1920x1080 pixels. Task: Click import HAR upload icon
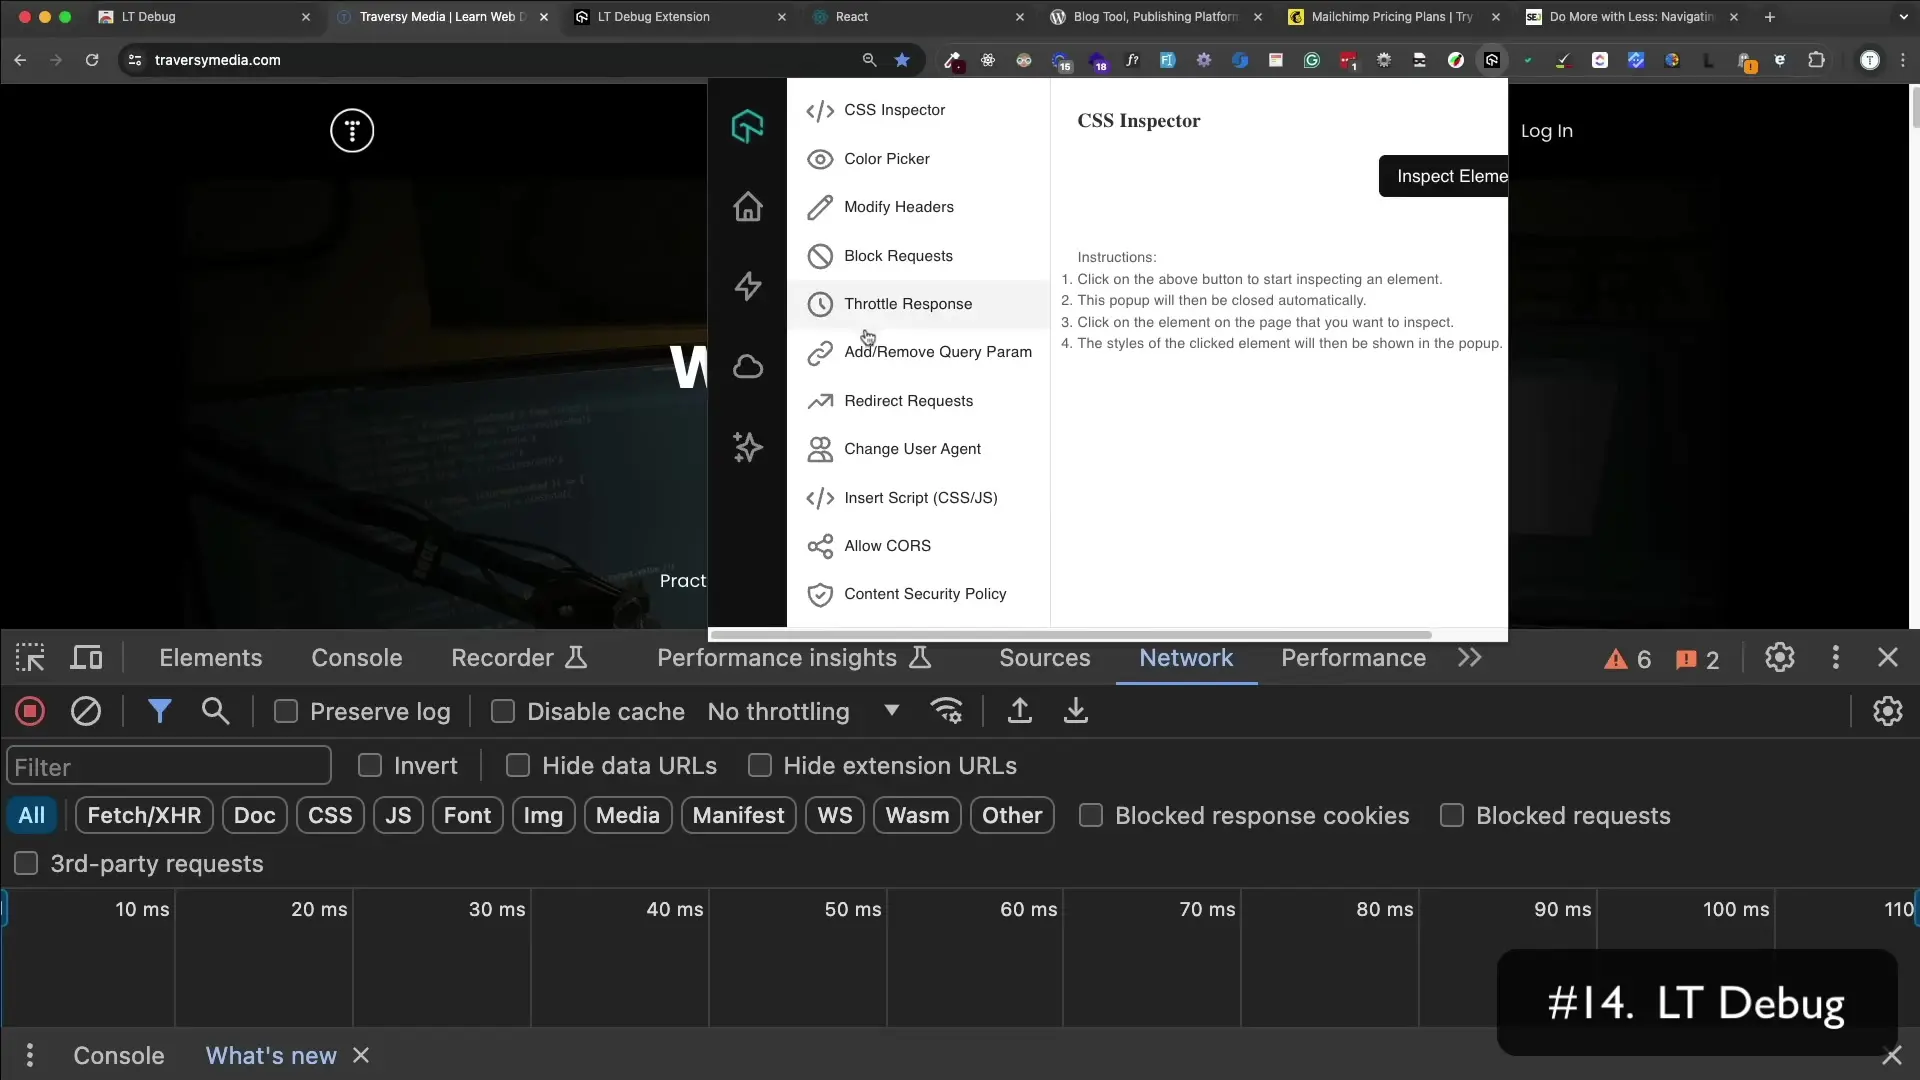click(x=1019, y=712)
